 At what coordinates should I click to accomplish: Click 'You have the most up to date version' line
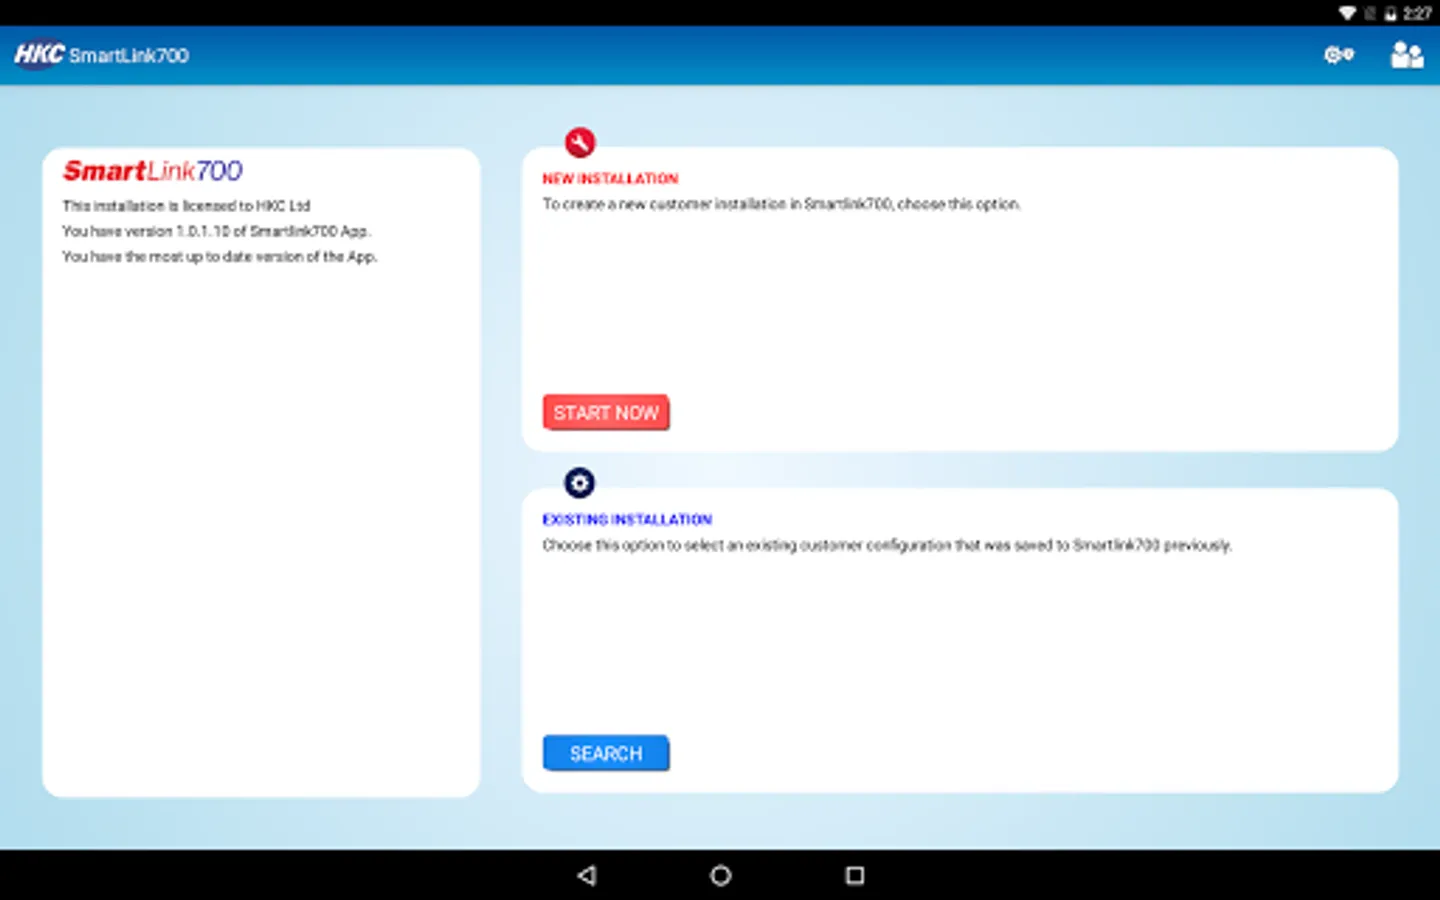pos(219,256)
